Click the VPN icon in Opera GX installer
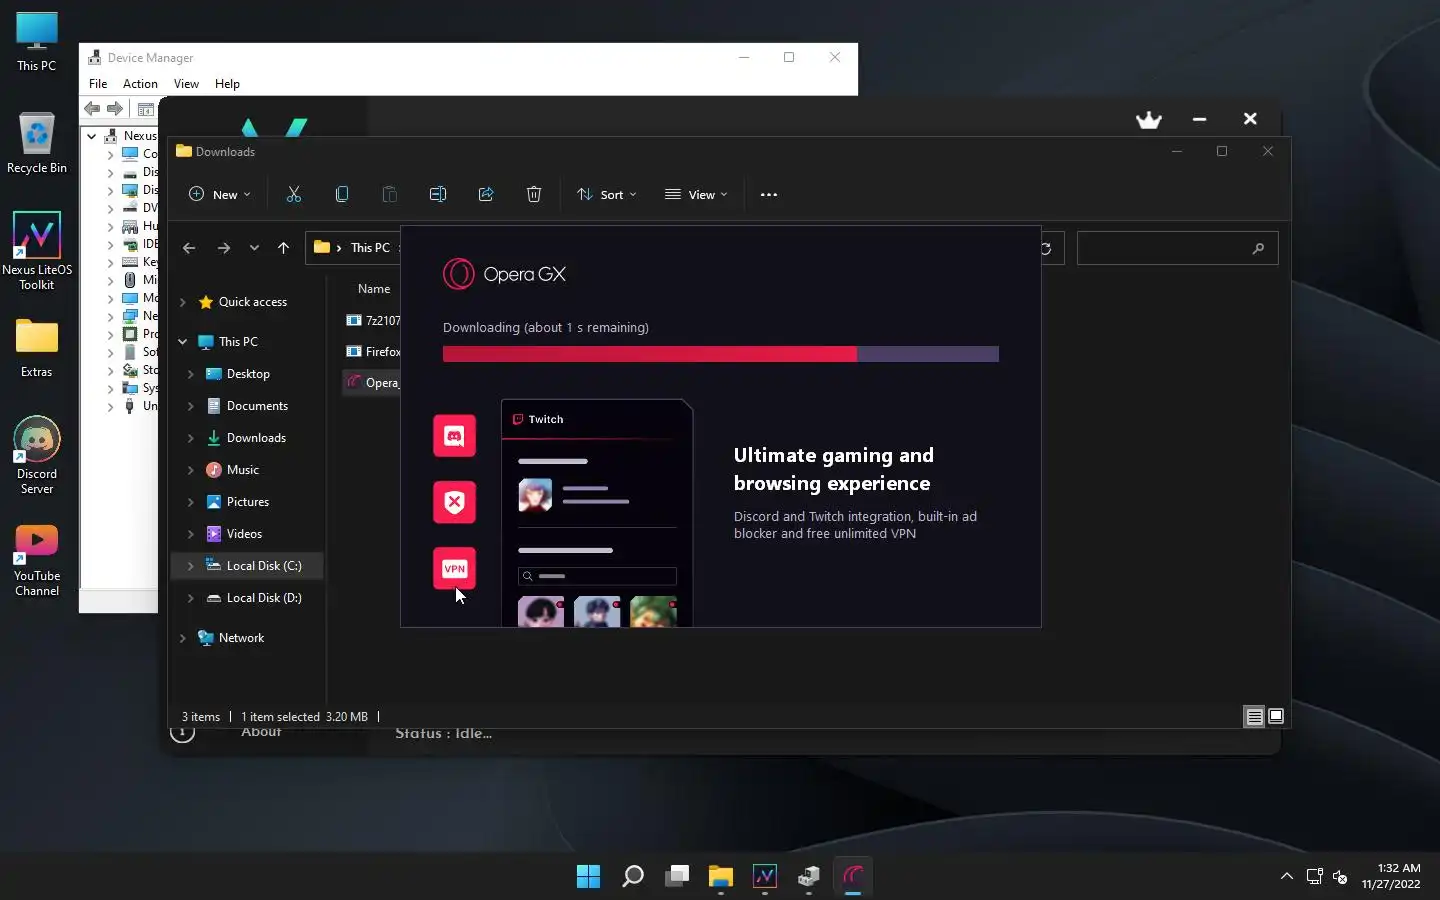The image size is (1440, 900). (454, 568)
